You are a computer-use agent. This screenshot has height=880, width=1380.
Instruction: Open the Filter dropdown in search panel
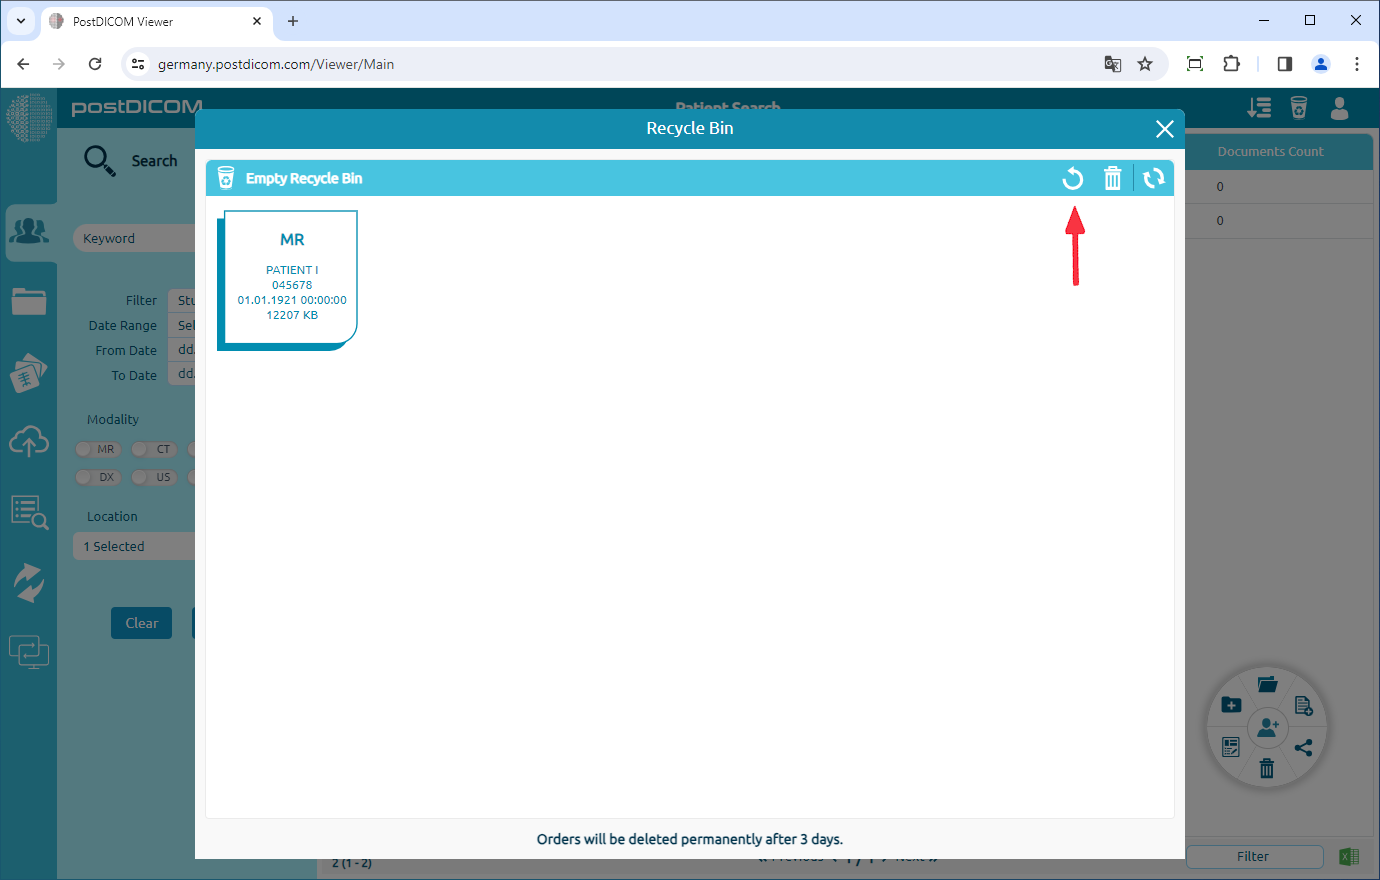pyautogui.click(x=185, y=299)
